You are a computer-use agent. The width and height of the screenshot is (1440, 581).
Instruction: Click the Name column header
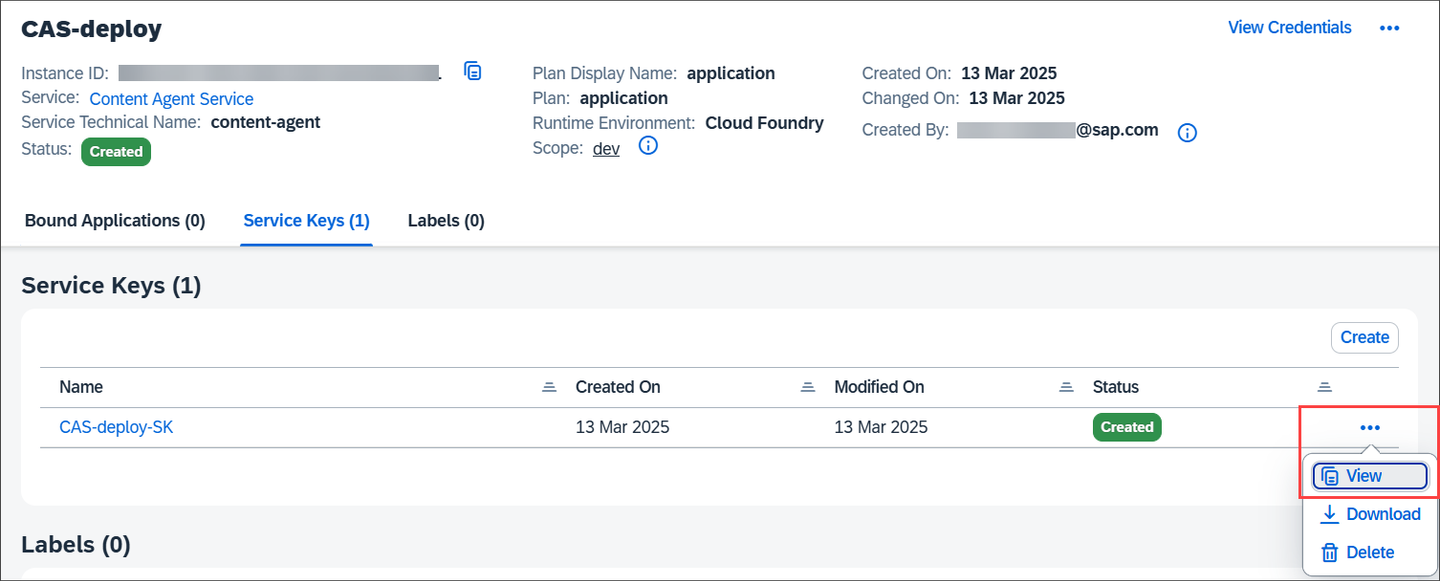point(81,387)
